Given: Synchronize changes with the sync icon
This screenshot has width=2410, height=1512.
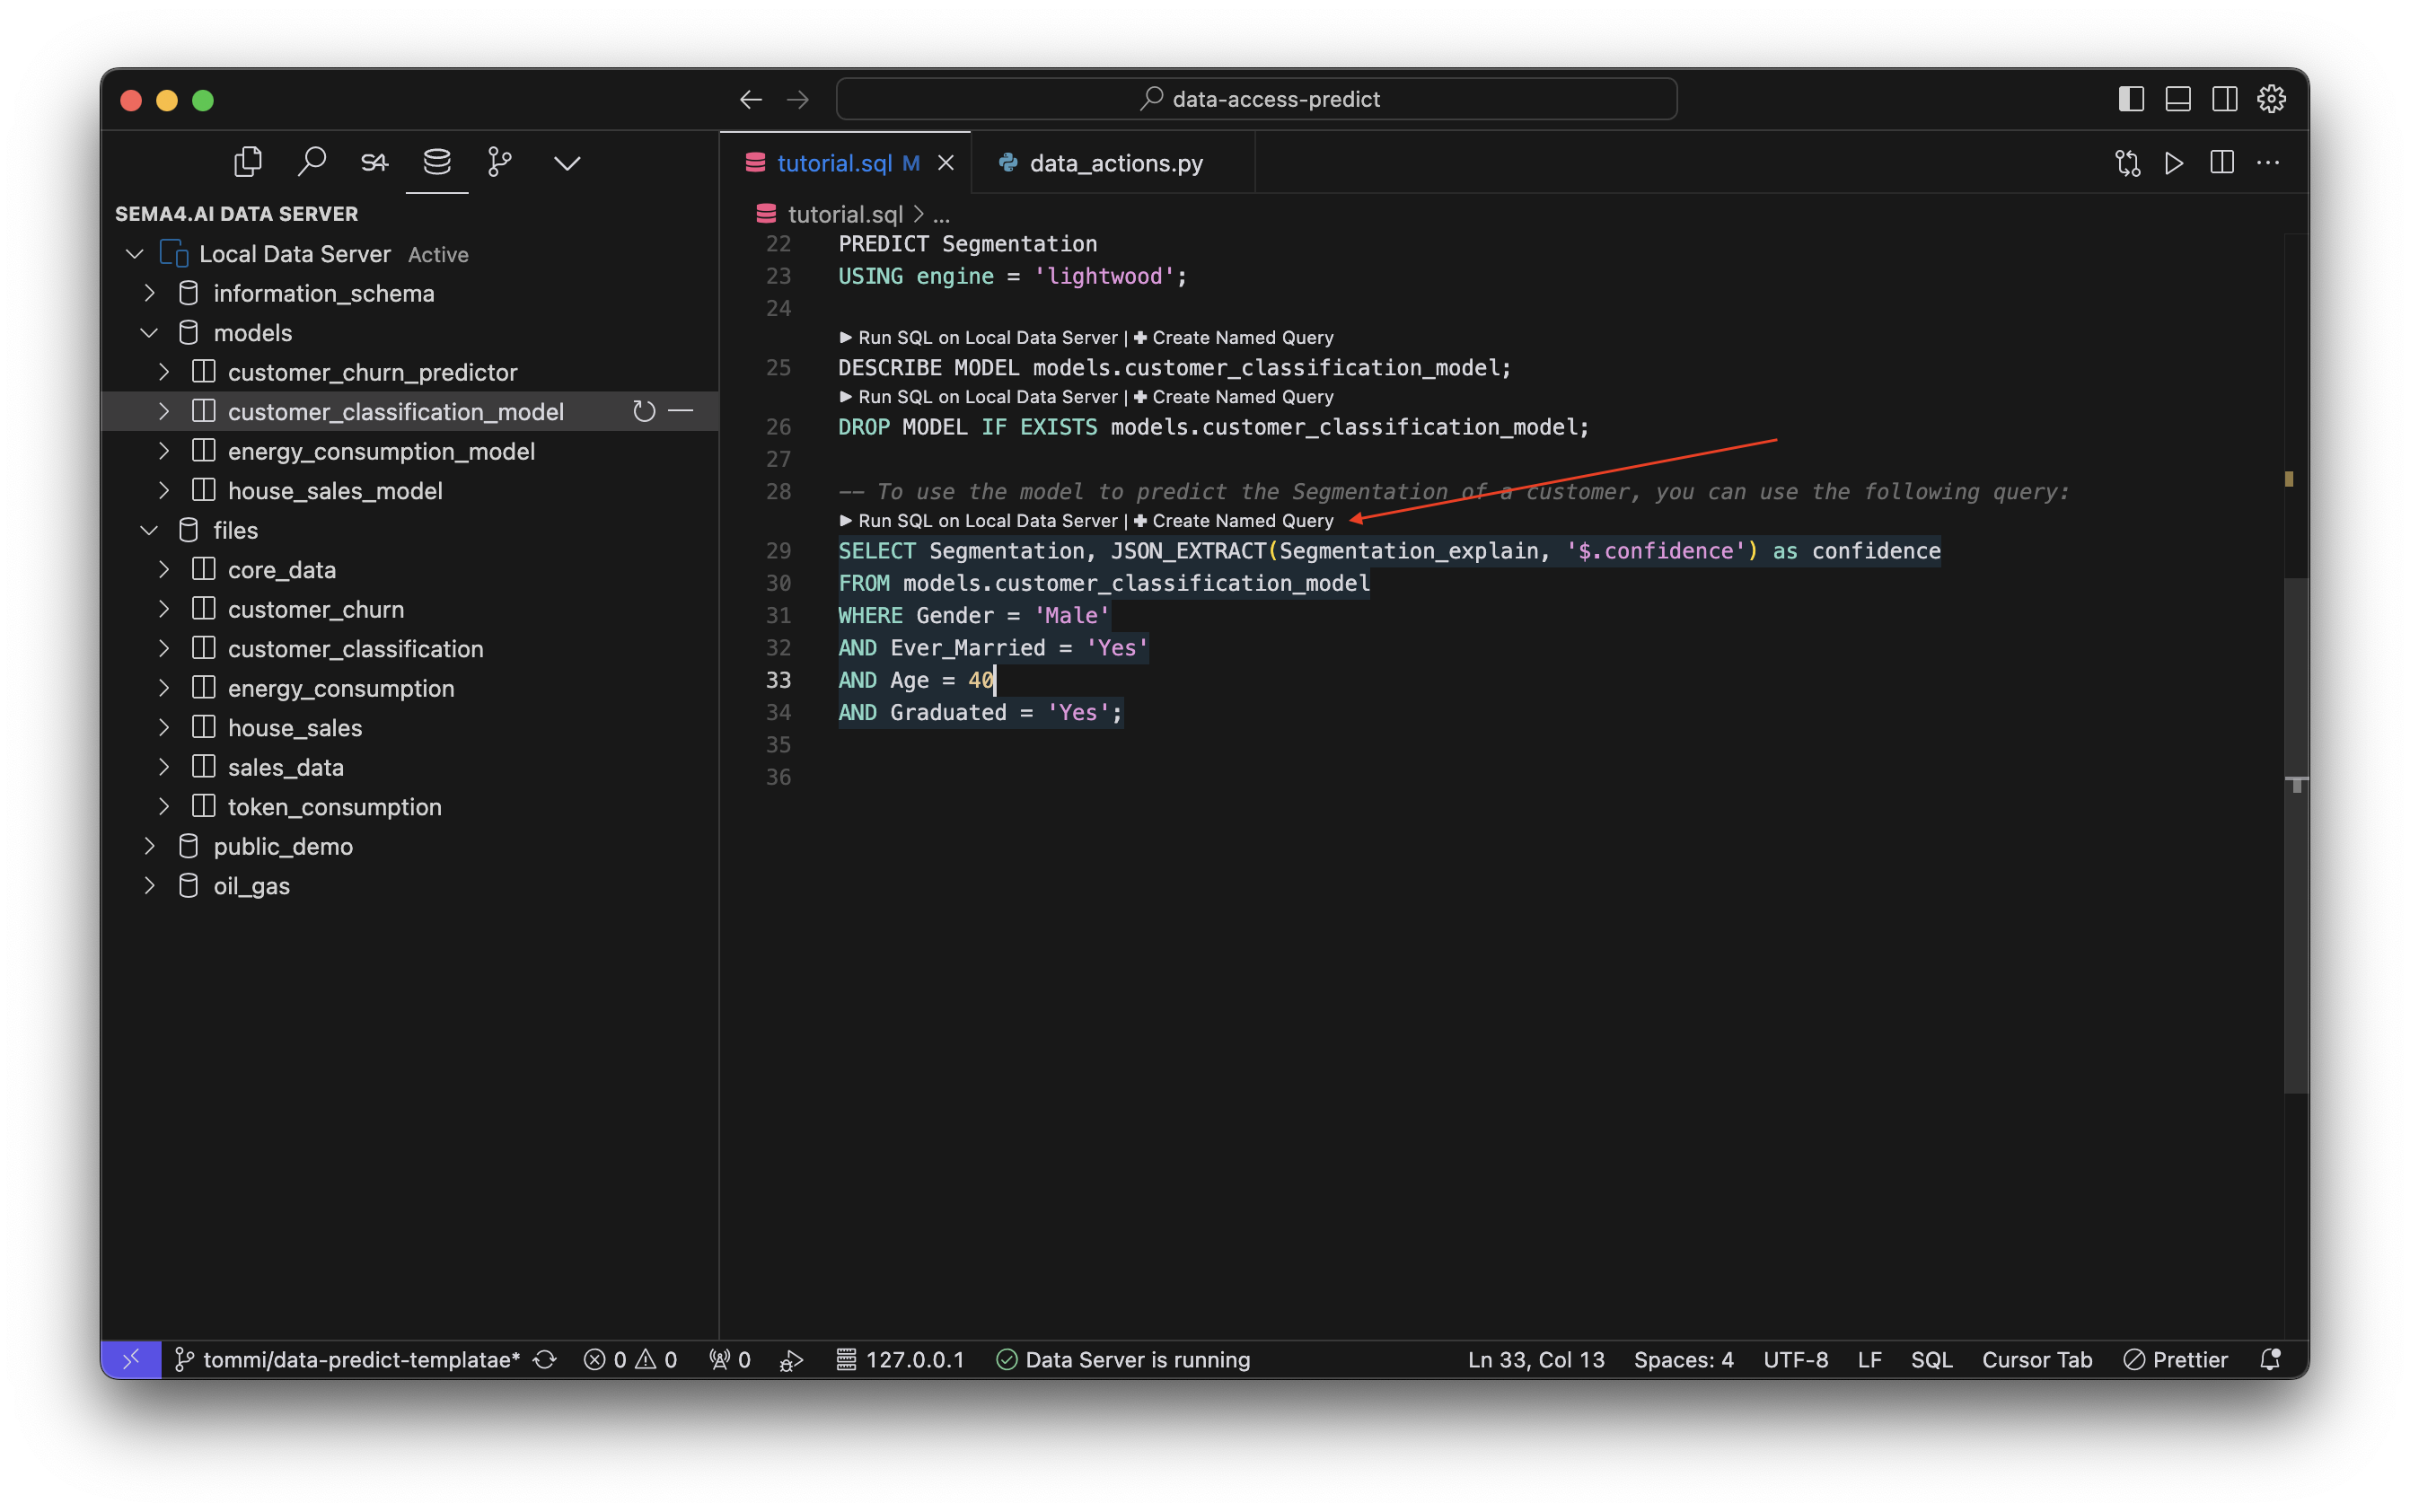Looking at the screenshot, I should pos(544,1359).
